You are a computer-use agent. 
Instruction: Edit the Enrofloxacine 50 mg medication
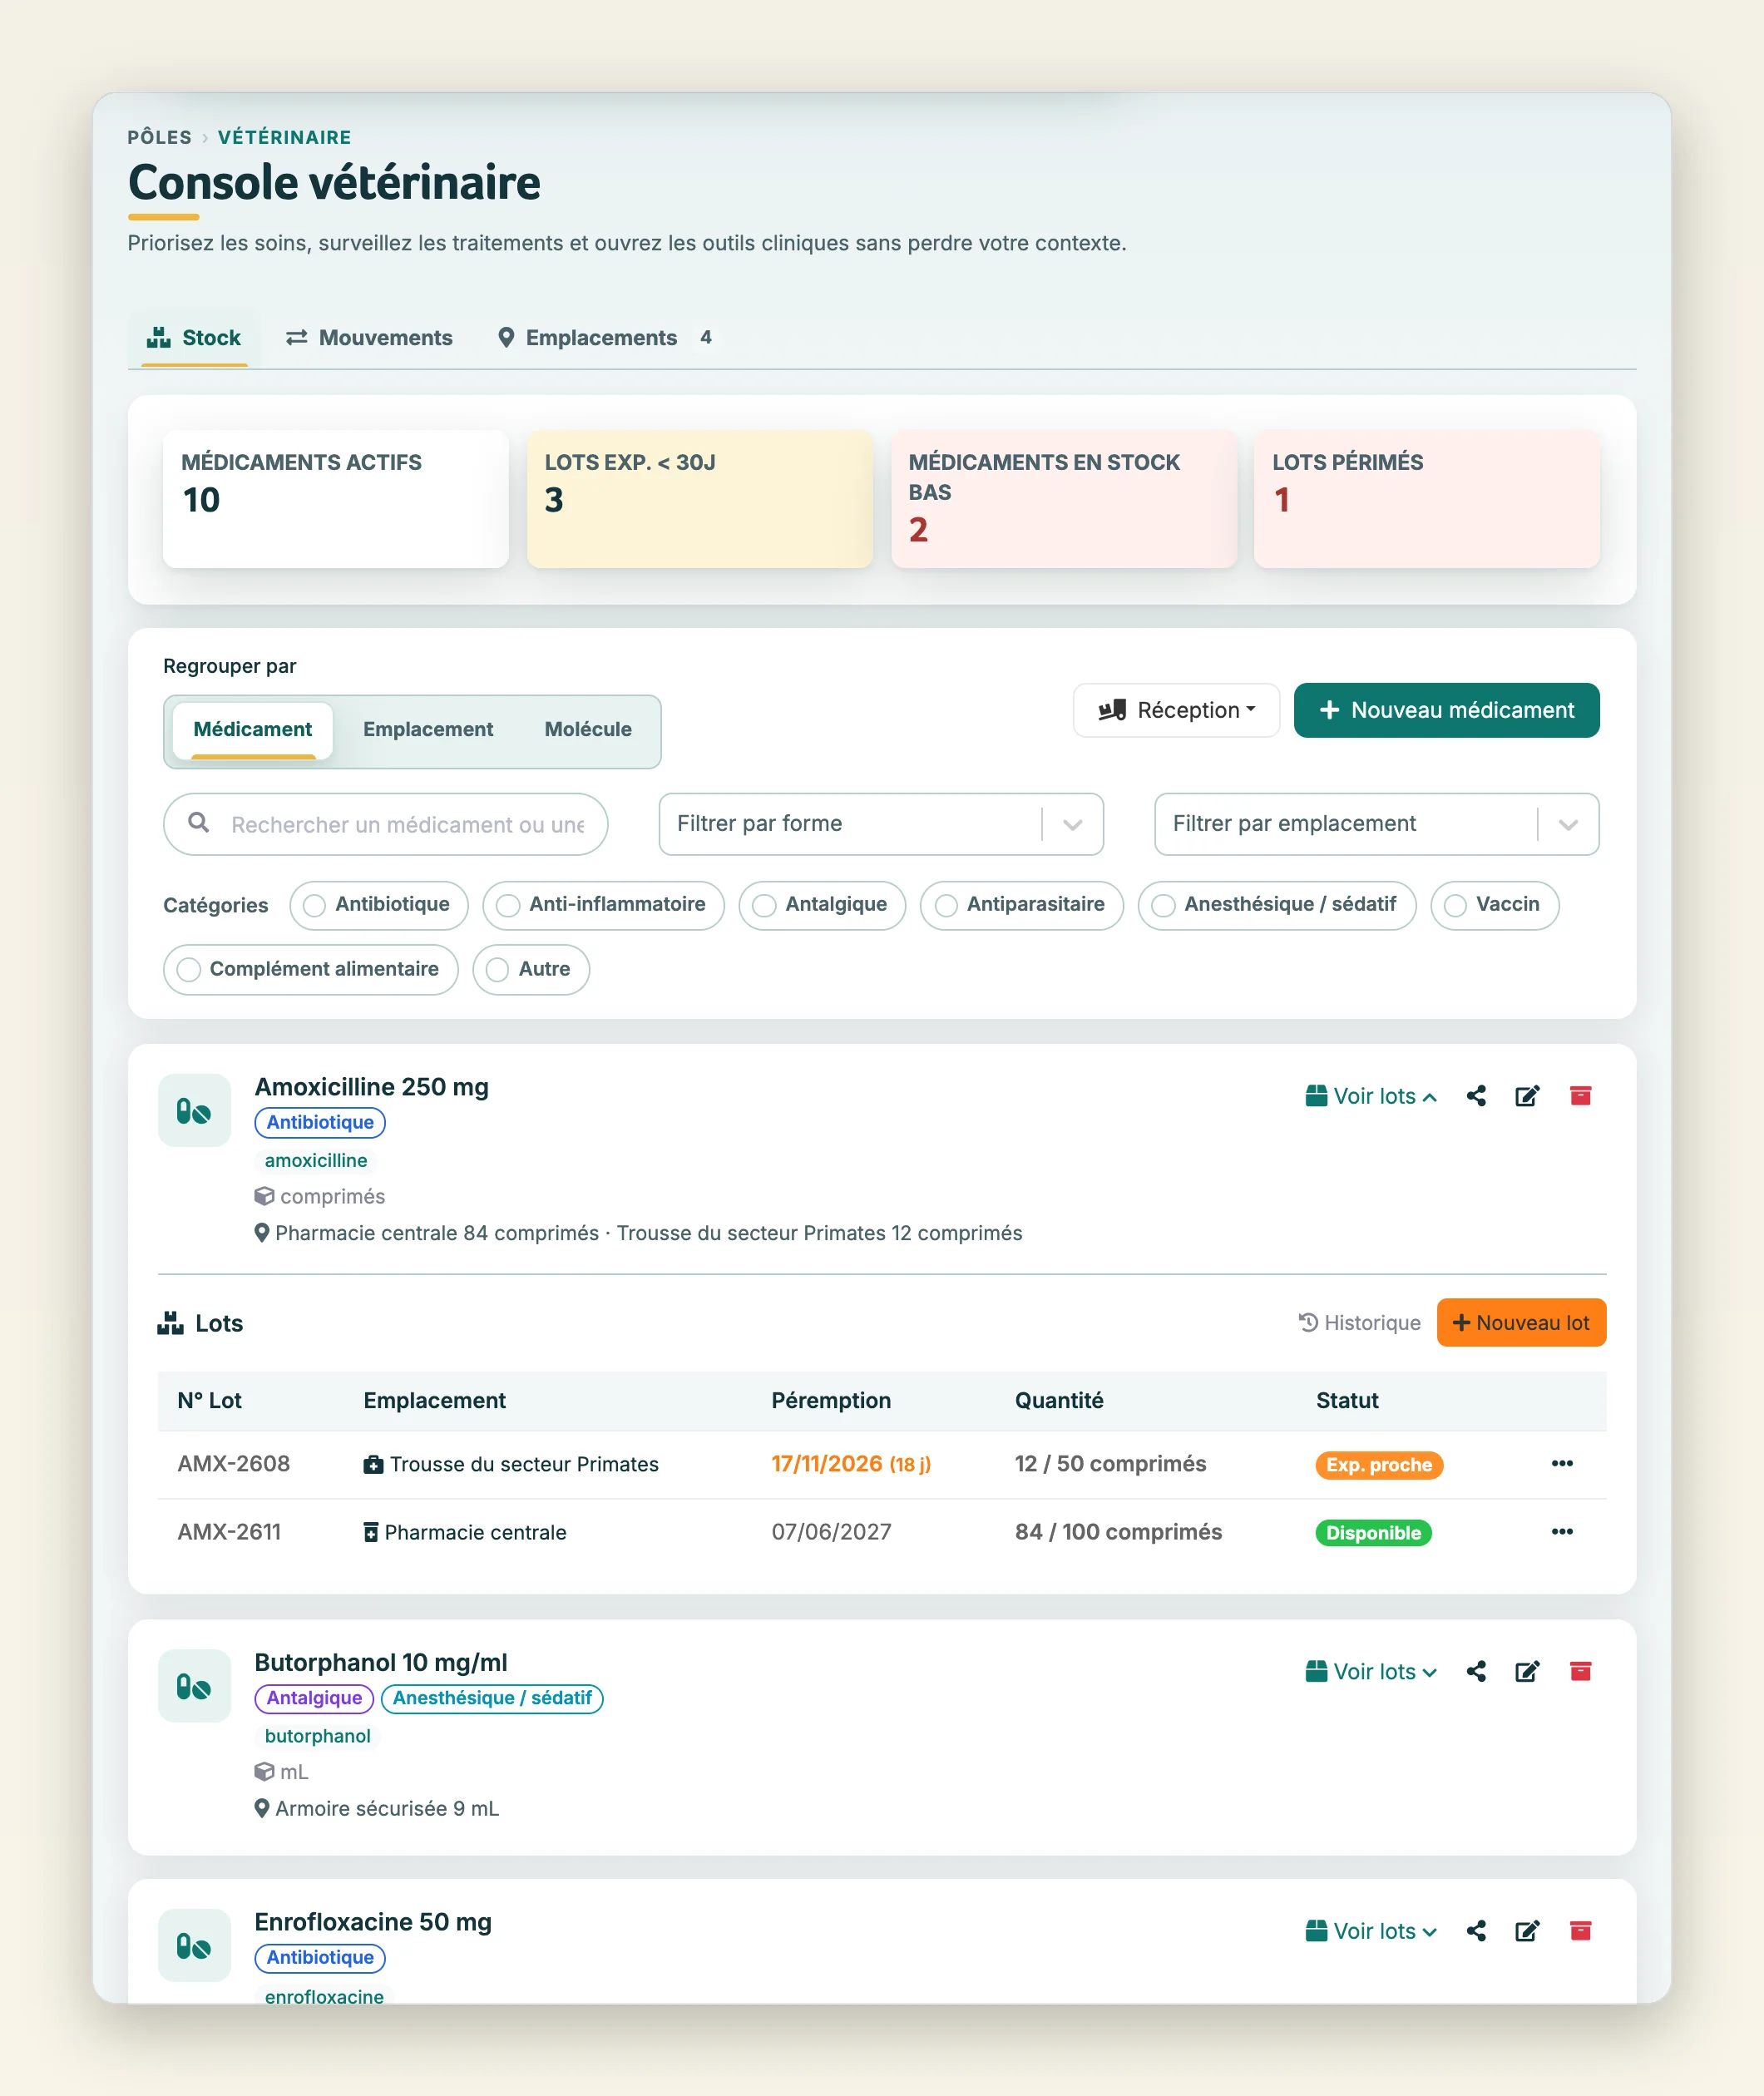1527,1931
